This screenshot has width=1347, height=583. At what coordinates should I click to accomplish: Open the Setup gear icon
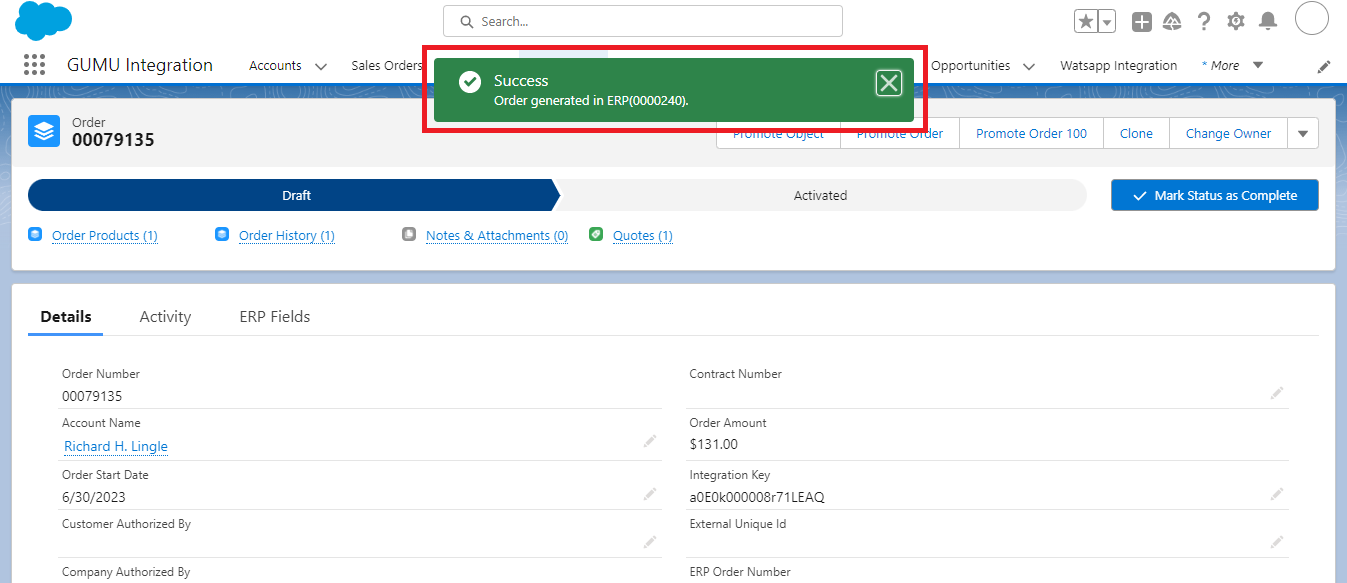pos(1236,21)
